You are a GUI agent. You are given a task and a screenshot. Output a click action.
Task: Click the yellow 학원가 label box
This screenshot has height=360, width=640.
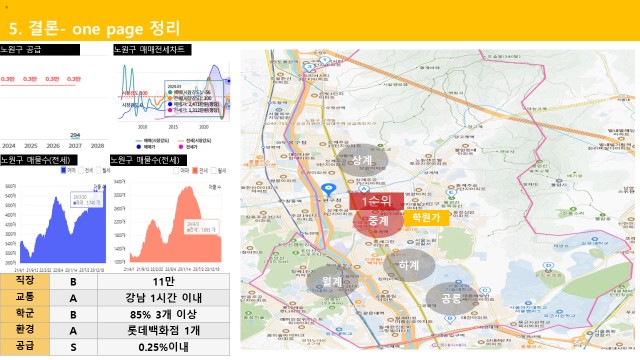click(x=427, y=218)
